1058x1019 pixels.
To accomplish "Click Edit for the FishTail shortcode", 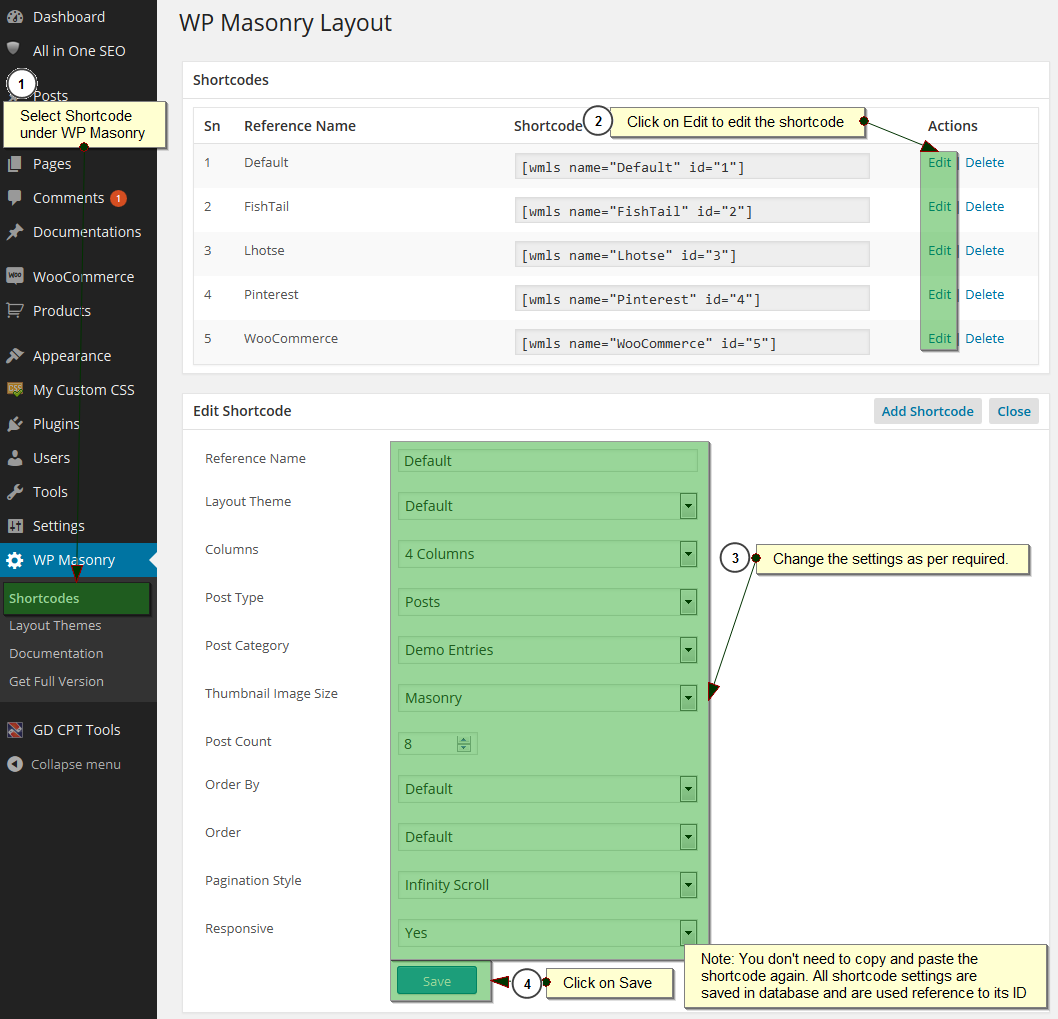I will coord(939,206).
